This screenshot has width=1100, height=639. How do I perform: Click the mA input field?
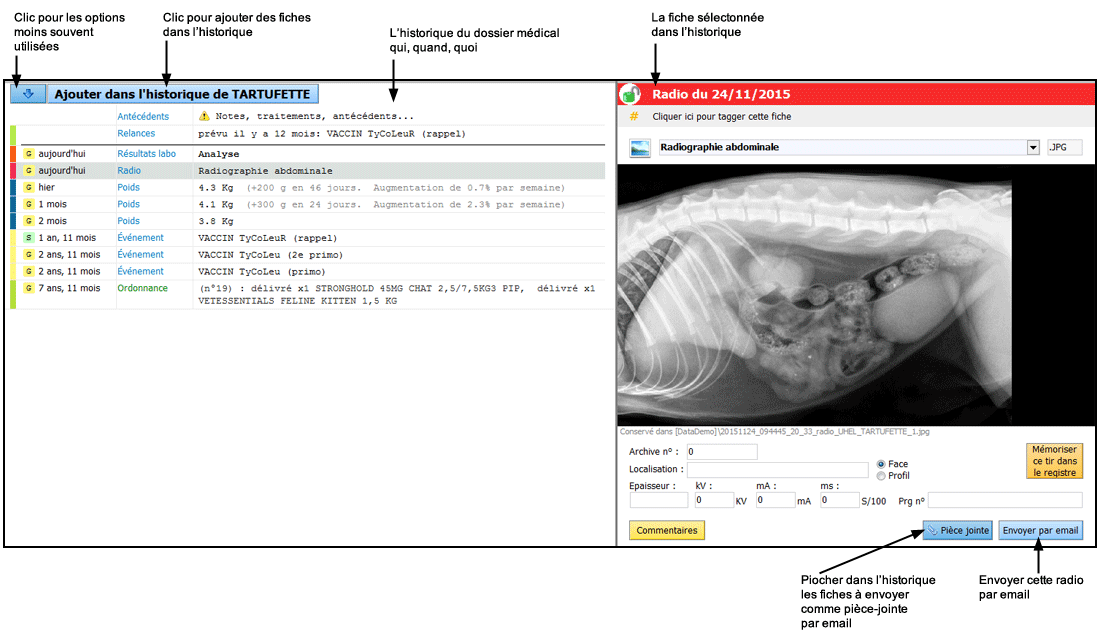point(776,500)
